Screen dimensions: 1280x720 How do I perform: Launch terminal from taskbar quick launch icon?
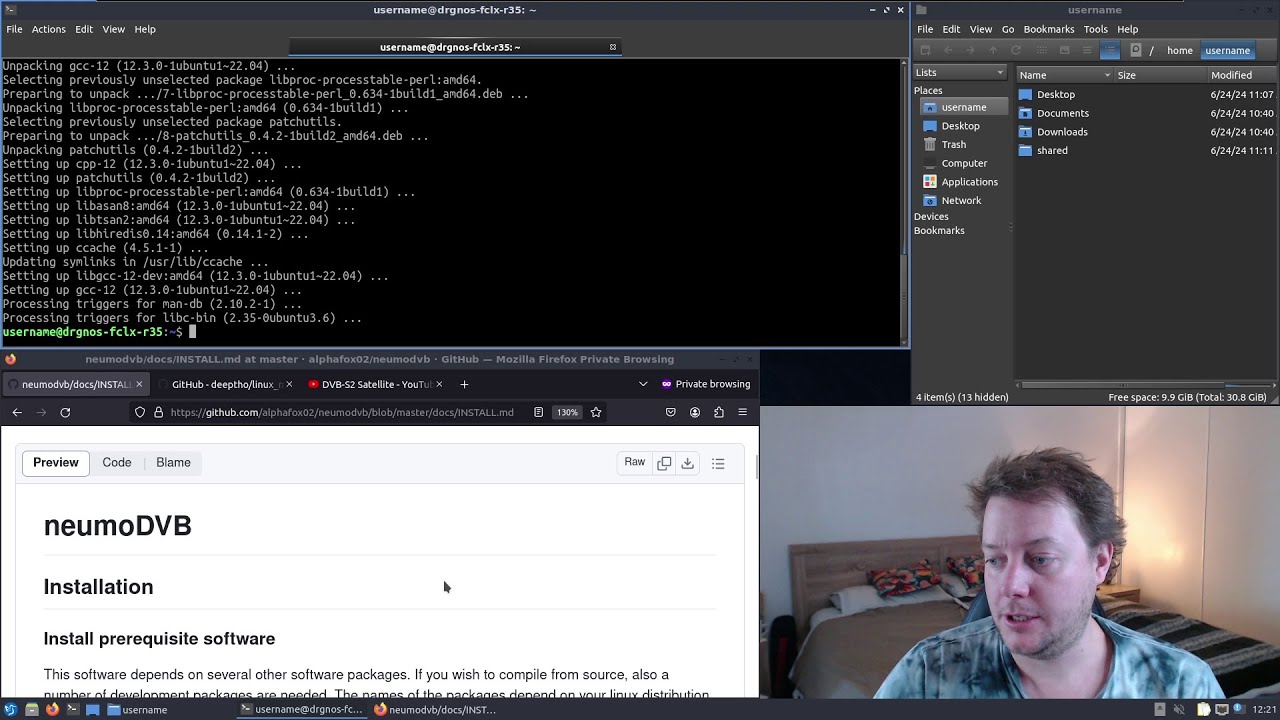tap(72, 710)
